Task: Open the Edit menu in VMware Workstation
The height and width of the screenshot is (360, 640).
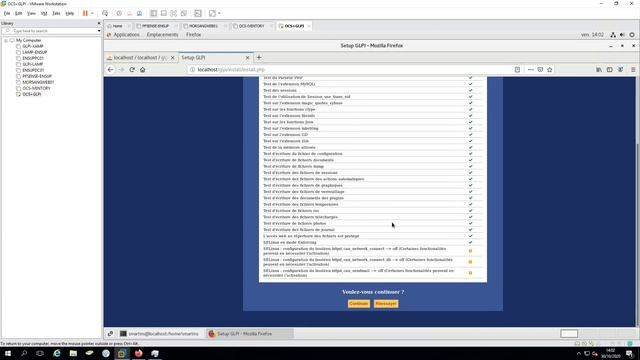Action: click(x=18, y=13)
